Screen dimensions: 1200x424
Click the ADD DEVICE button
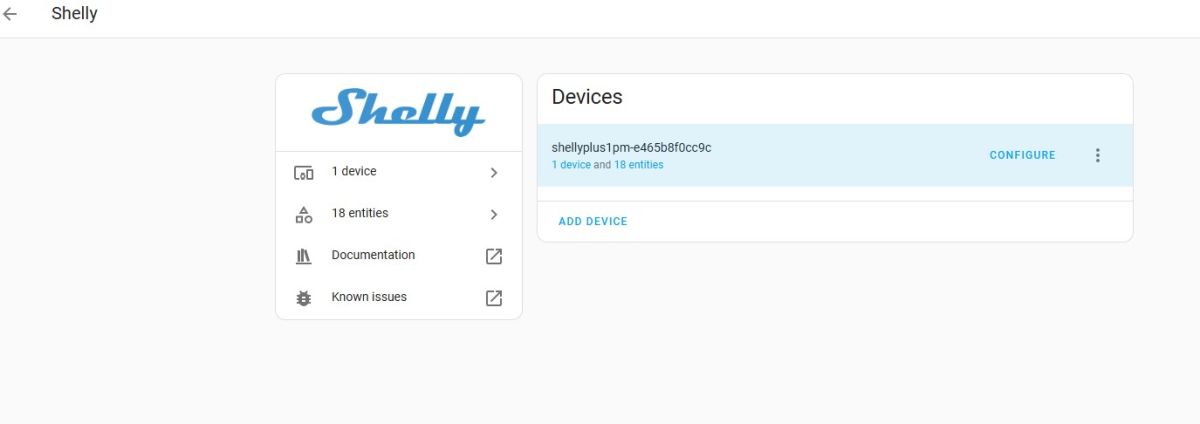click(593, 221)
